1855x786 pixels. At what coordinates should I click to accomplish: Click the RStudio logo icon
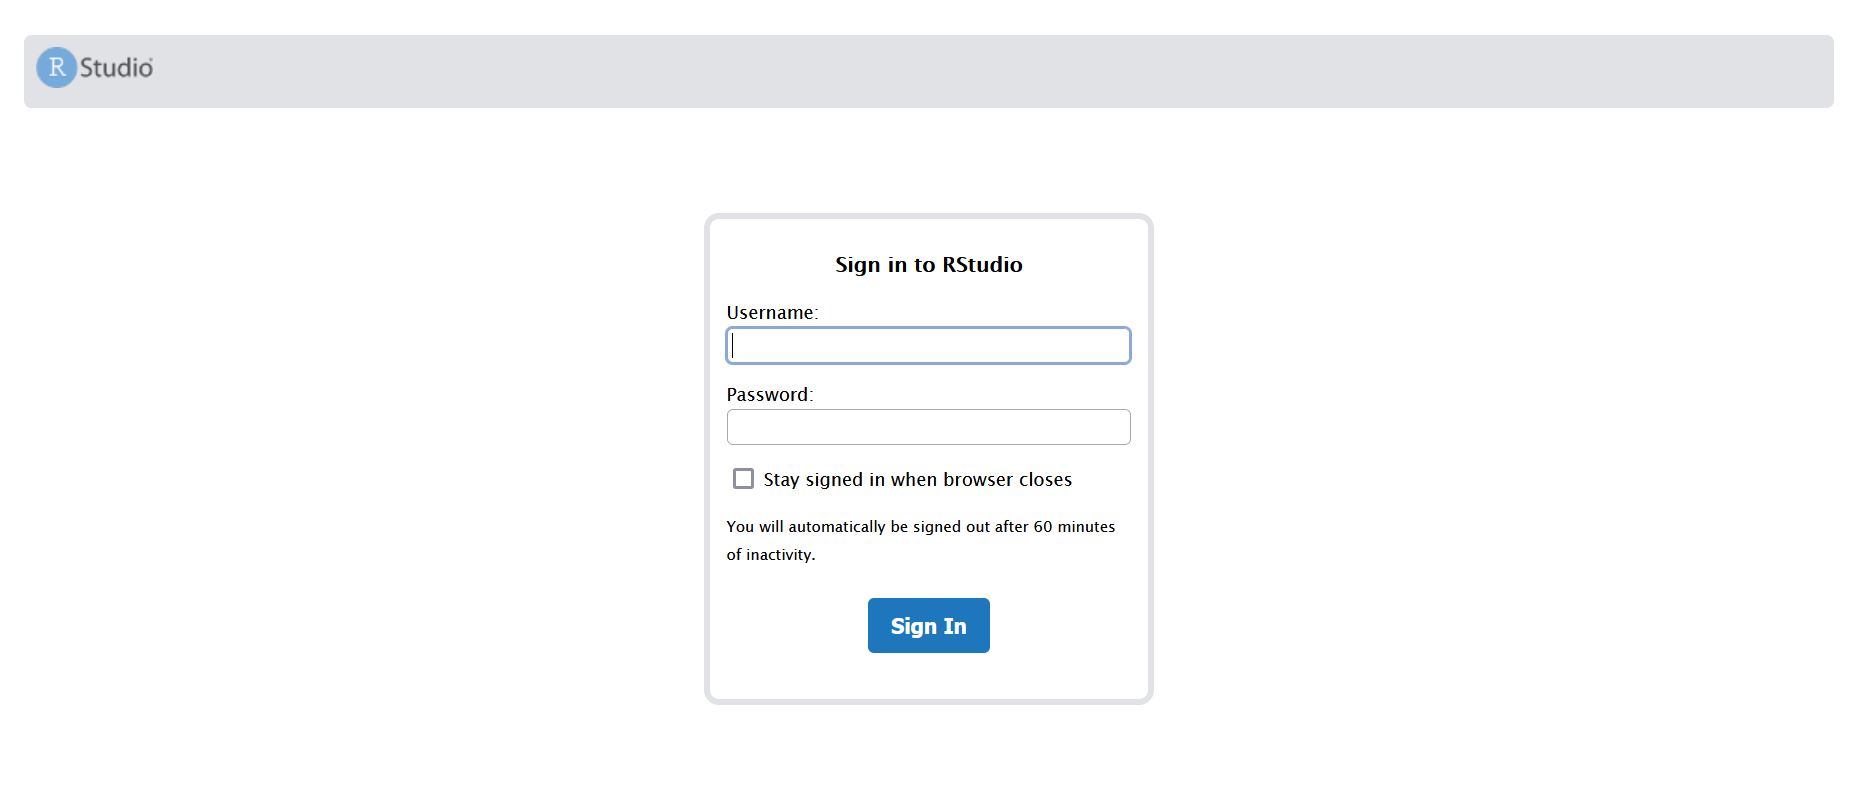[x=95, y=67]
